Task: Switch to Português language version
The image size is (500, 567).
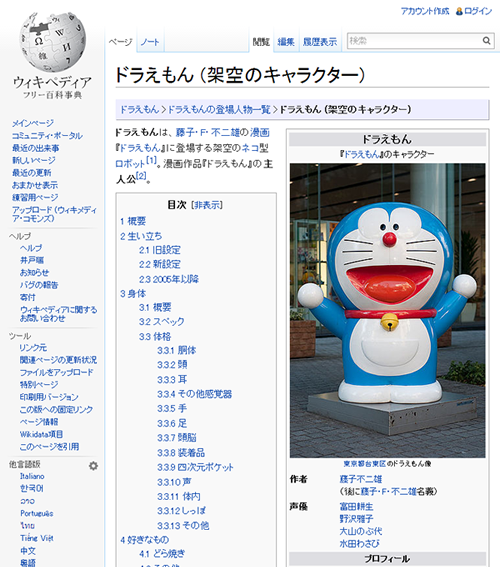Action: point(37,513)
